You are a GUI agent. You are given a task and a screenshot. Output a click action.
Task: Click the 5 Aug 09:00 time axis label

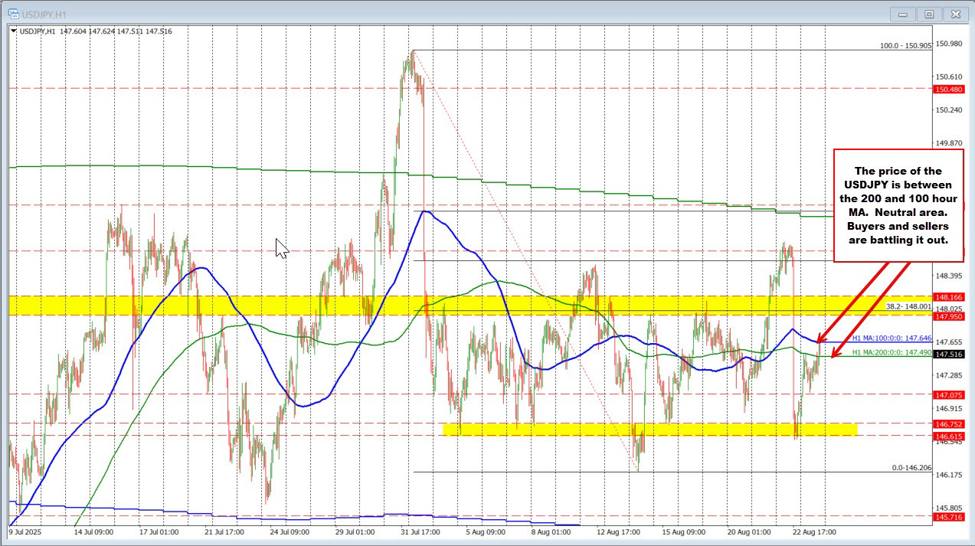(x=486, y=532)
